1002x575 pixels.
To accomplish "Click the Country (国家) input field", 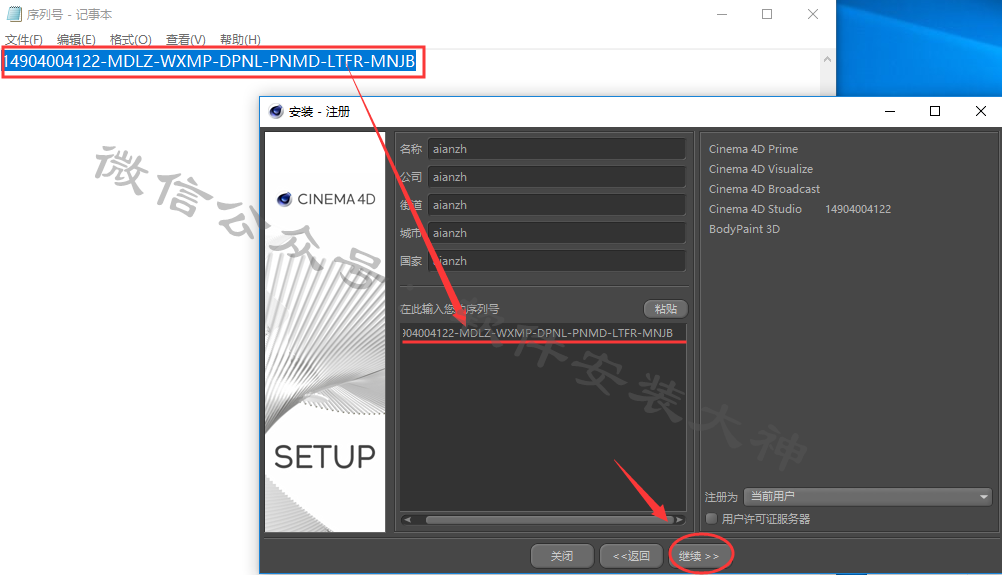I will click(x=557, y=261).
